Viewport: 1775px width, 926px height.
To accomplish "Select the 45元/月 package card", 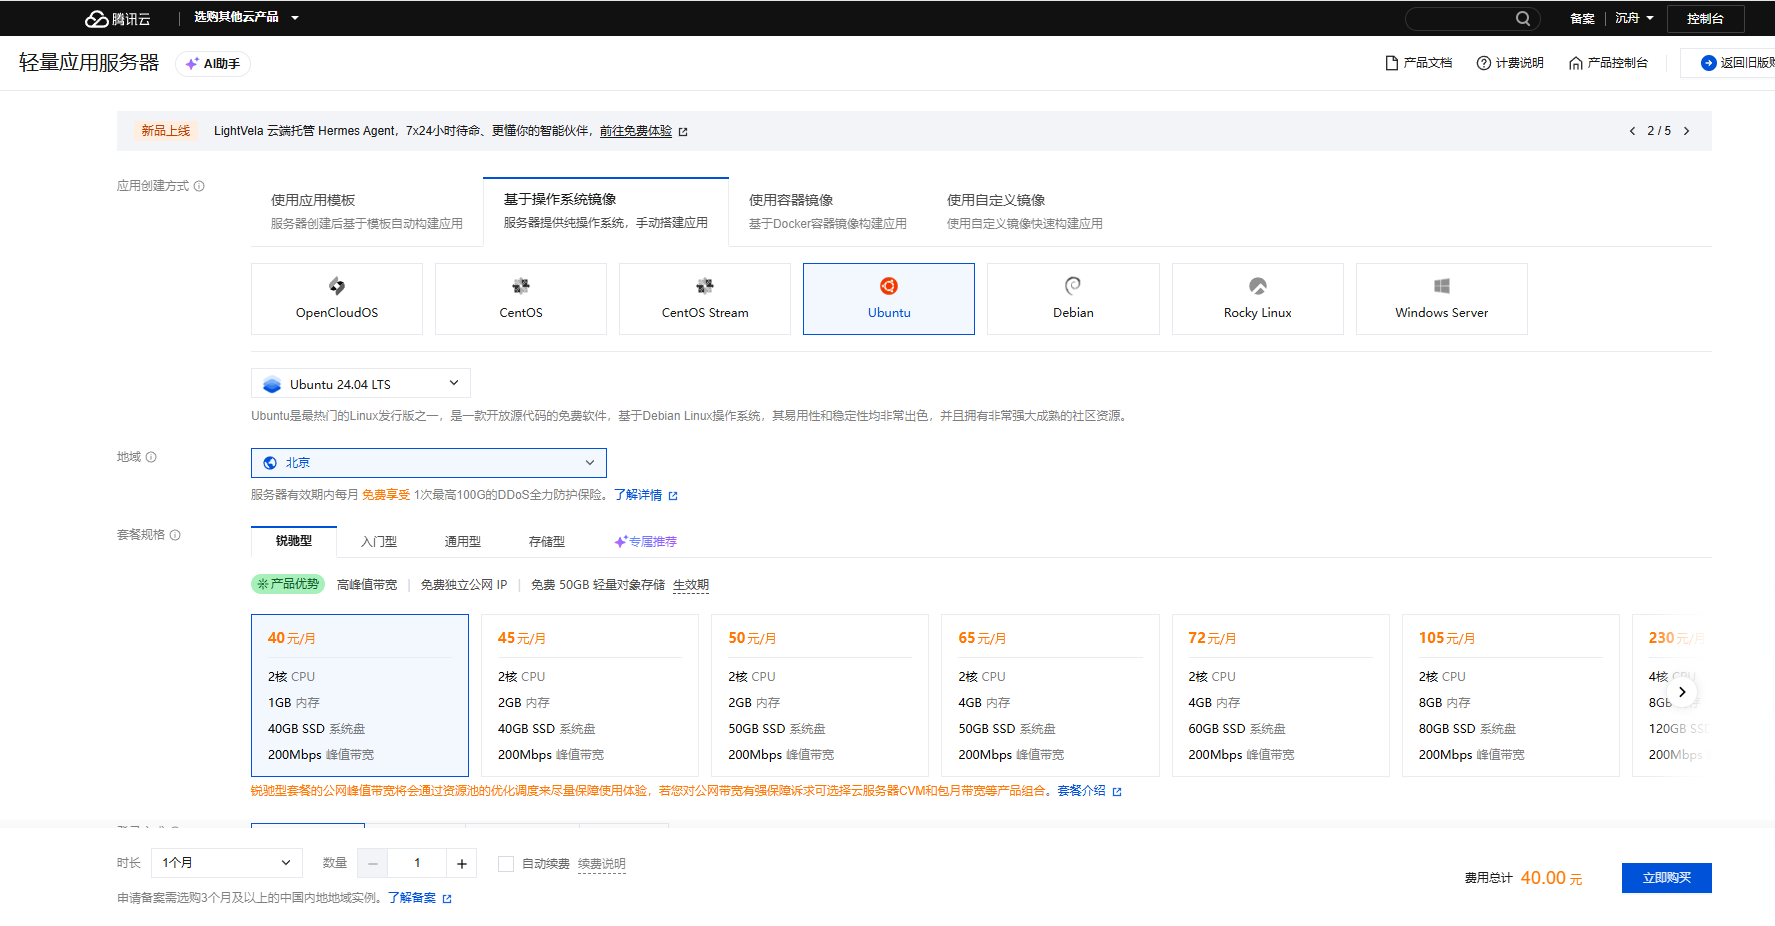I will coord(590,695).
